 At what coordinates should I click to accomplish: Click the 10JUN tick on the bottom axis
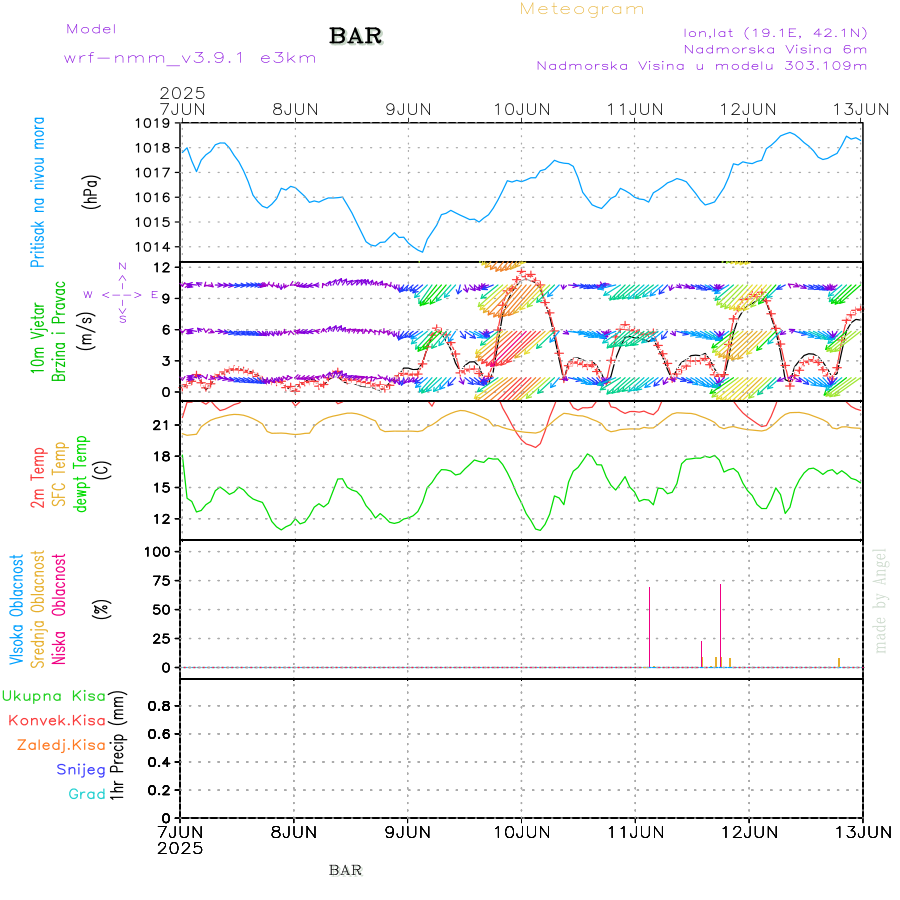click(x=520, y=831)
